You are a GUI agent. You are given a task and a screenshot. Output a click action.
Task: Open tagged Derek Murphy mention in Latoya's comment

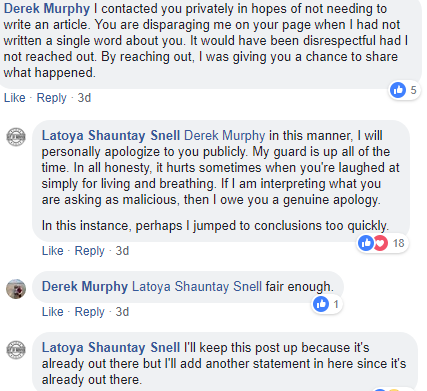(x=225, y=136)
